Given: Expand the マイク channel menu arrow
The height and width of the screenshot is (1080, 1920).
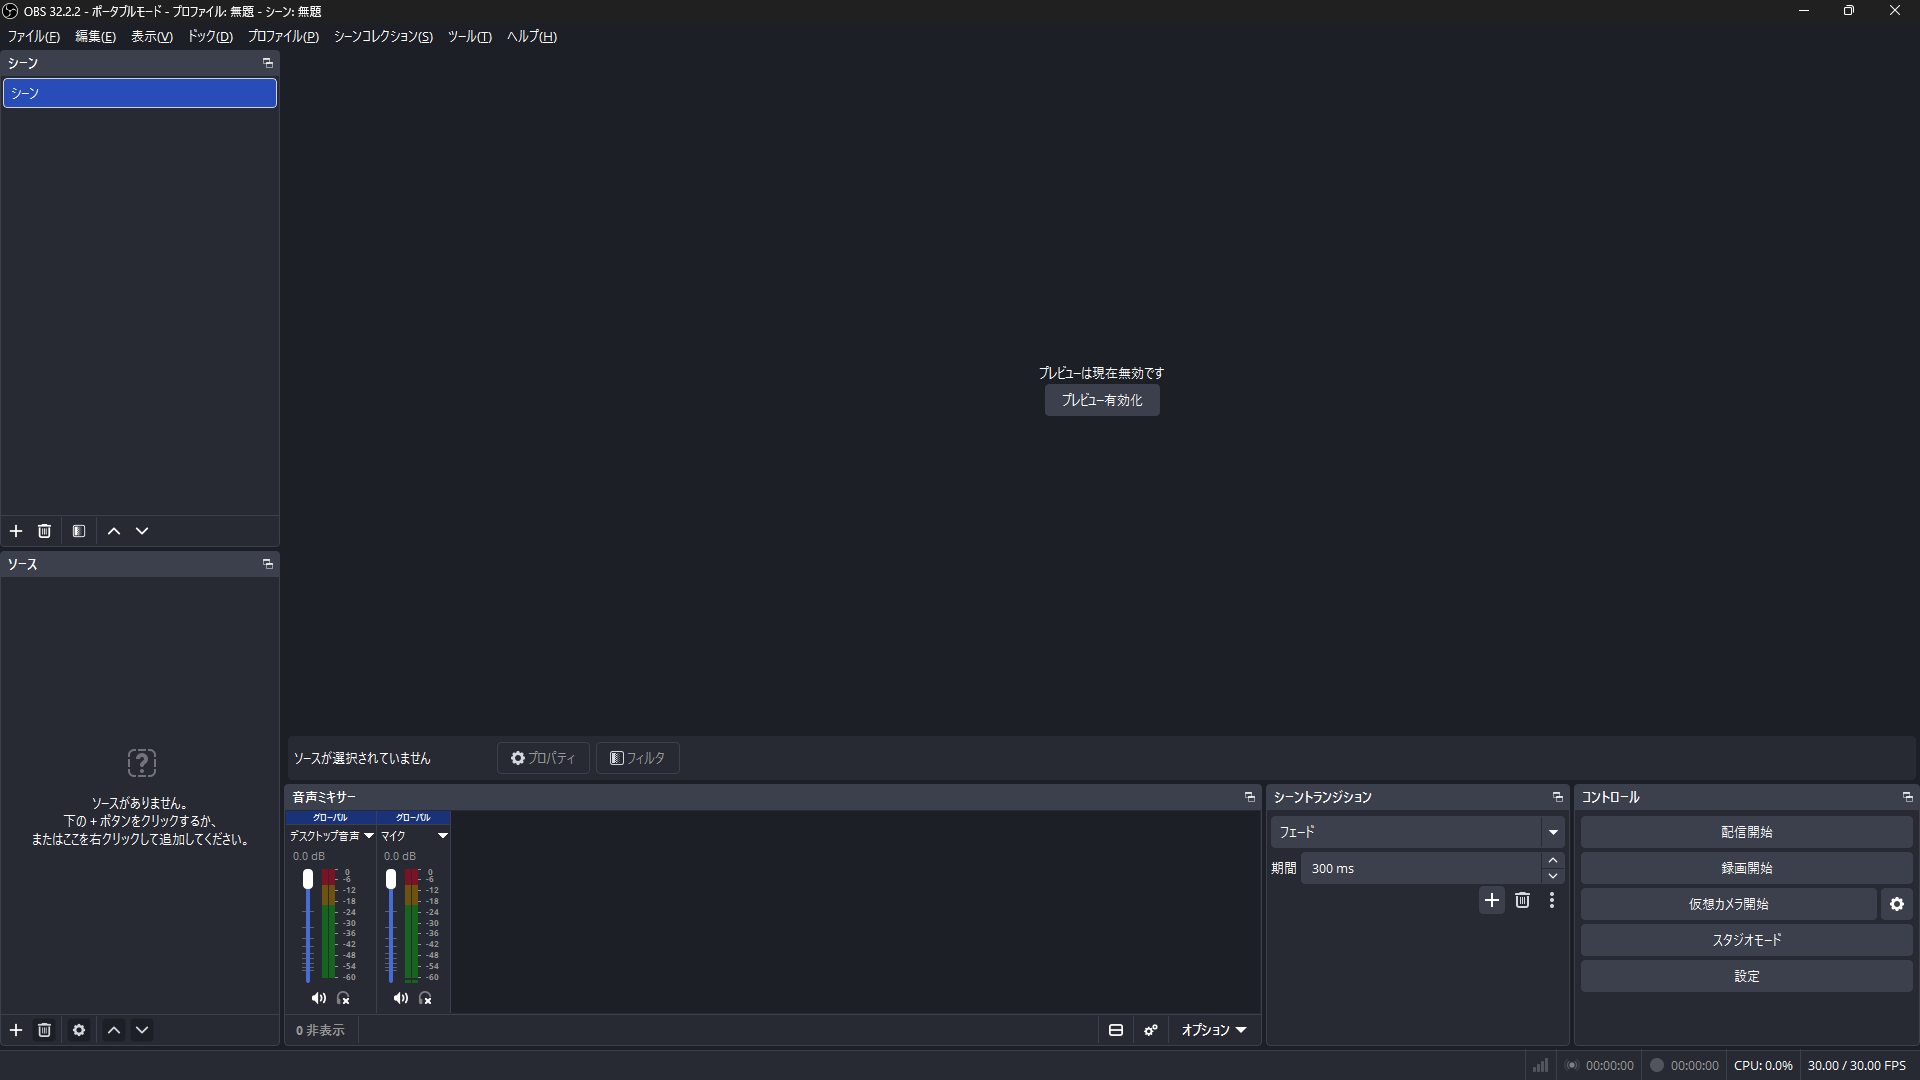Looking at the screenshot, I should point(443,836).
